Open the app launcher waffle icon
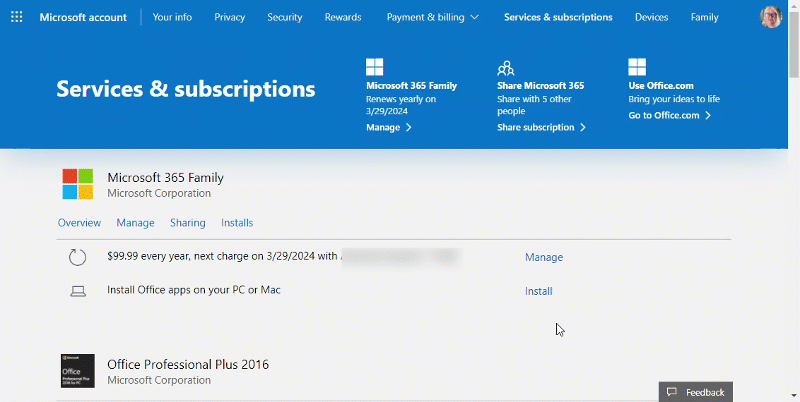This screenshot has height=402, width=800. (16, 17)
